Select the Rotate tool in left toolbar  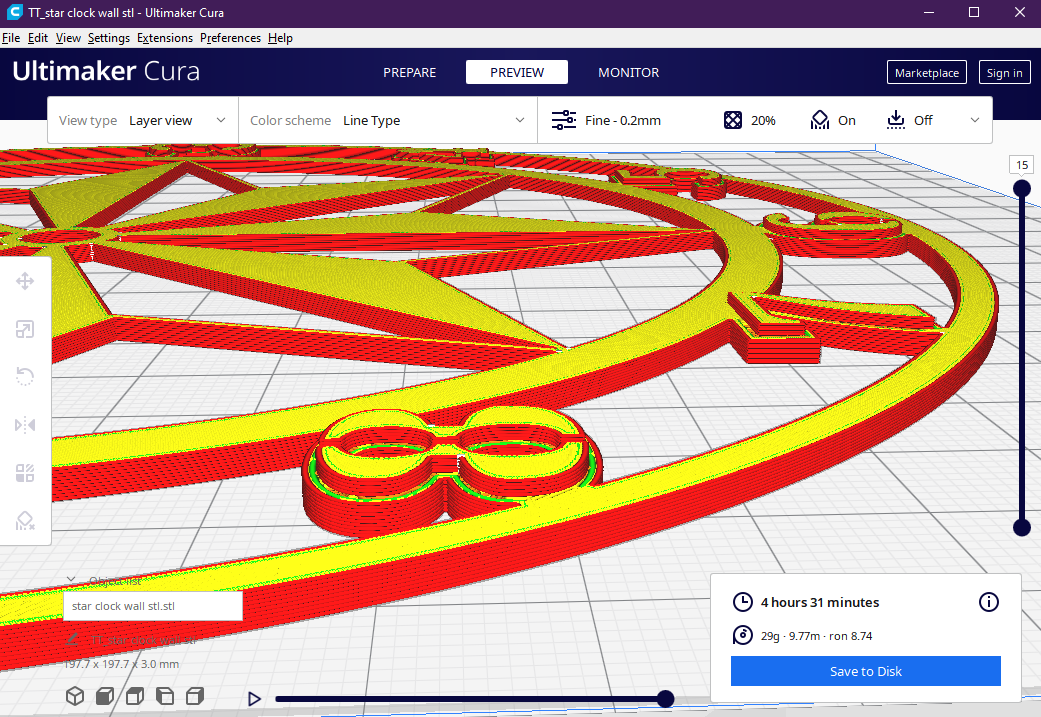tap(25, 377)
